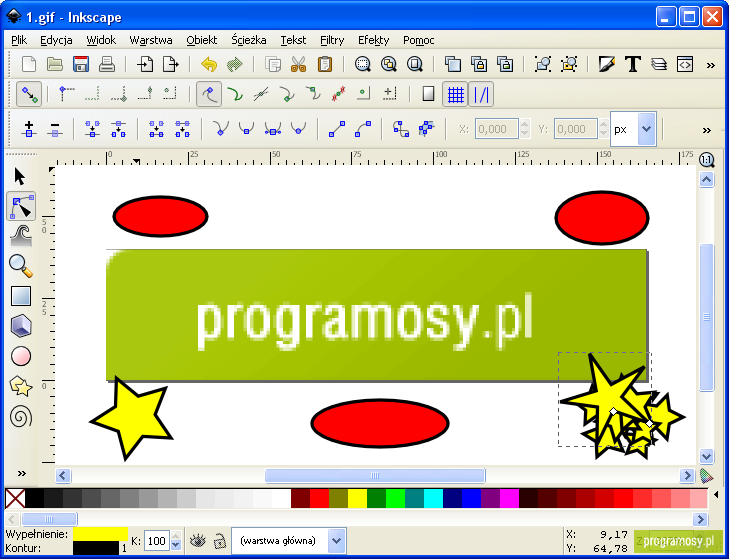This screenshot has height=559, width=729.
Task: Pick the cyan palette swatch
Action: 433,499
